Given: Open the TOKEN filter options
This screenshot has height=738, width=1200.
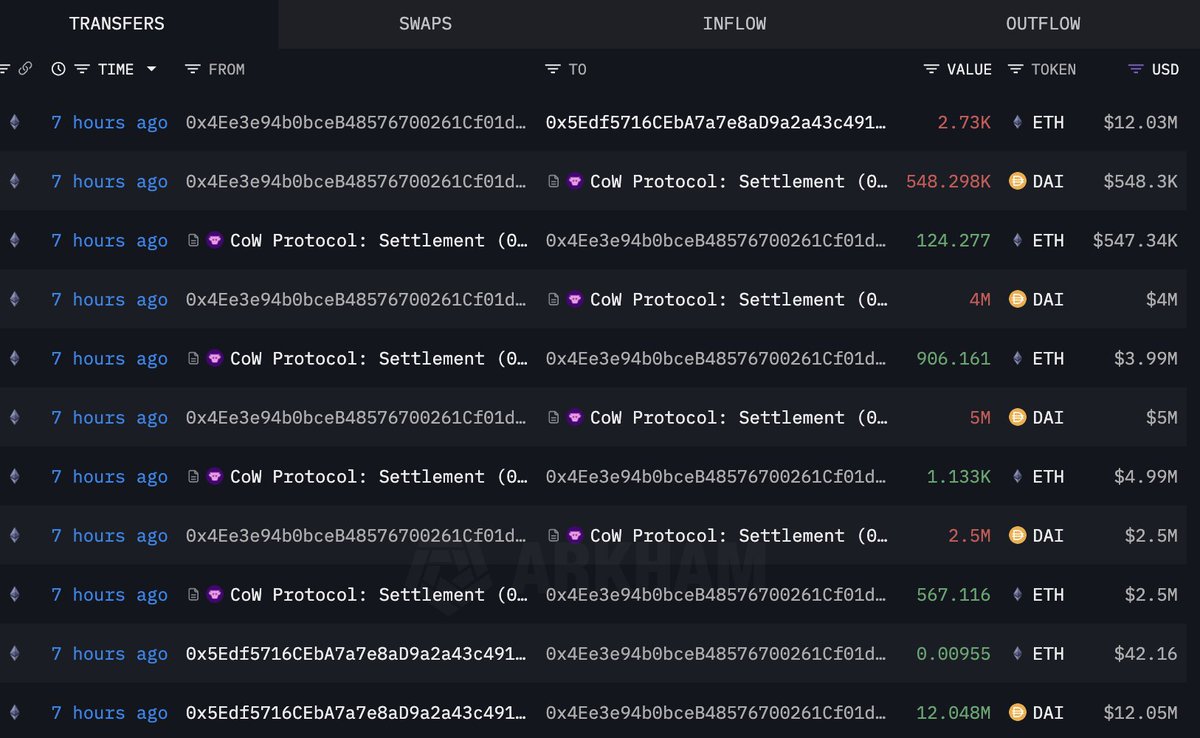Looking at the screenshot, I should [x=1015, y=69].
